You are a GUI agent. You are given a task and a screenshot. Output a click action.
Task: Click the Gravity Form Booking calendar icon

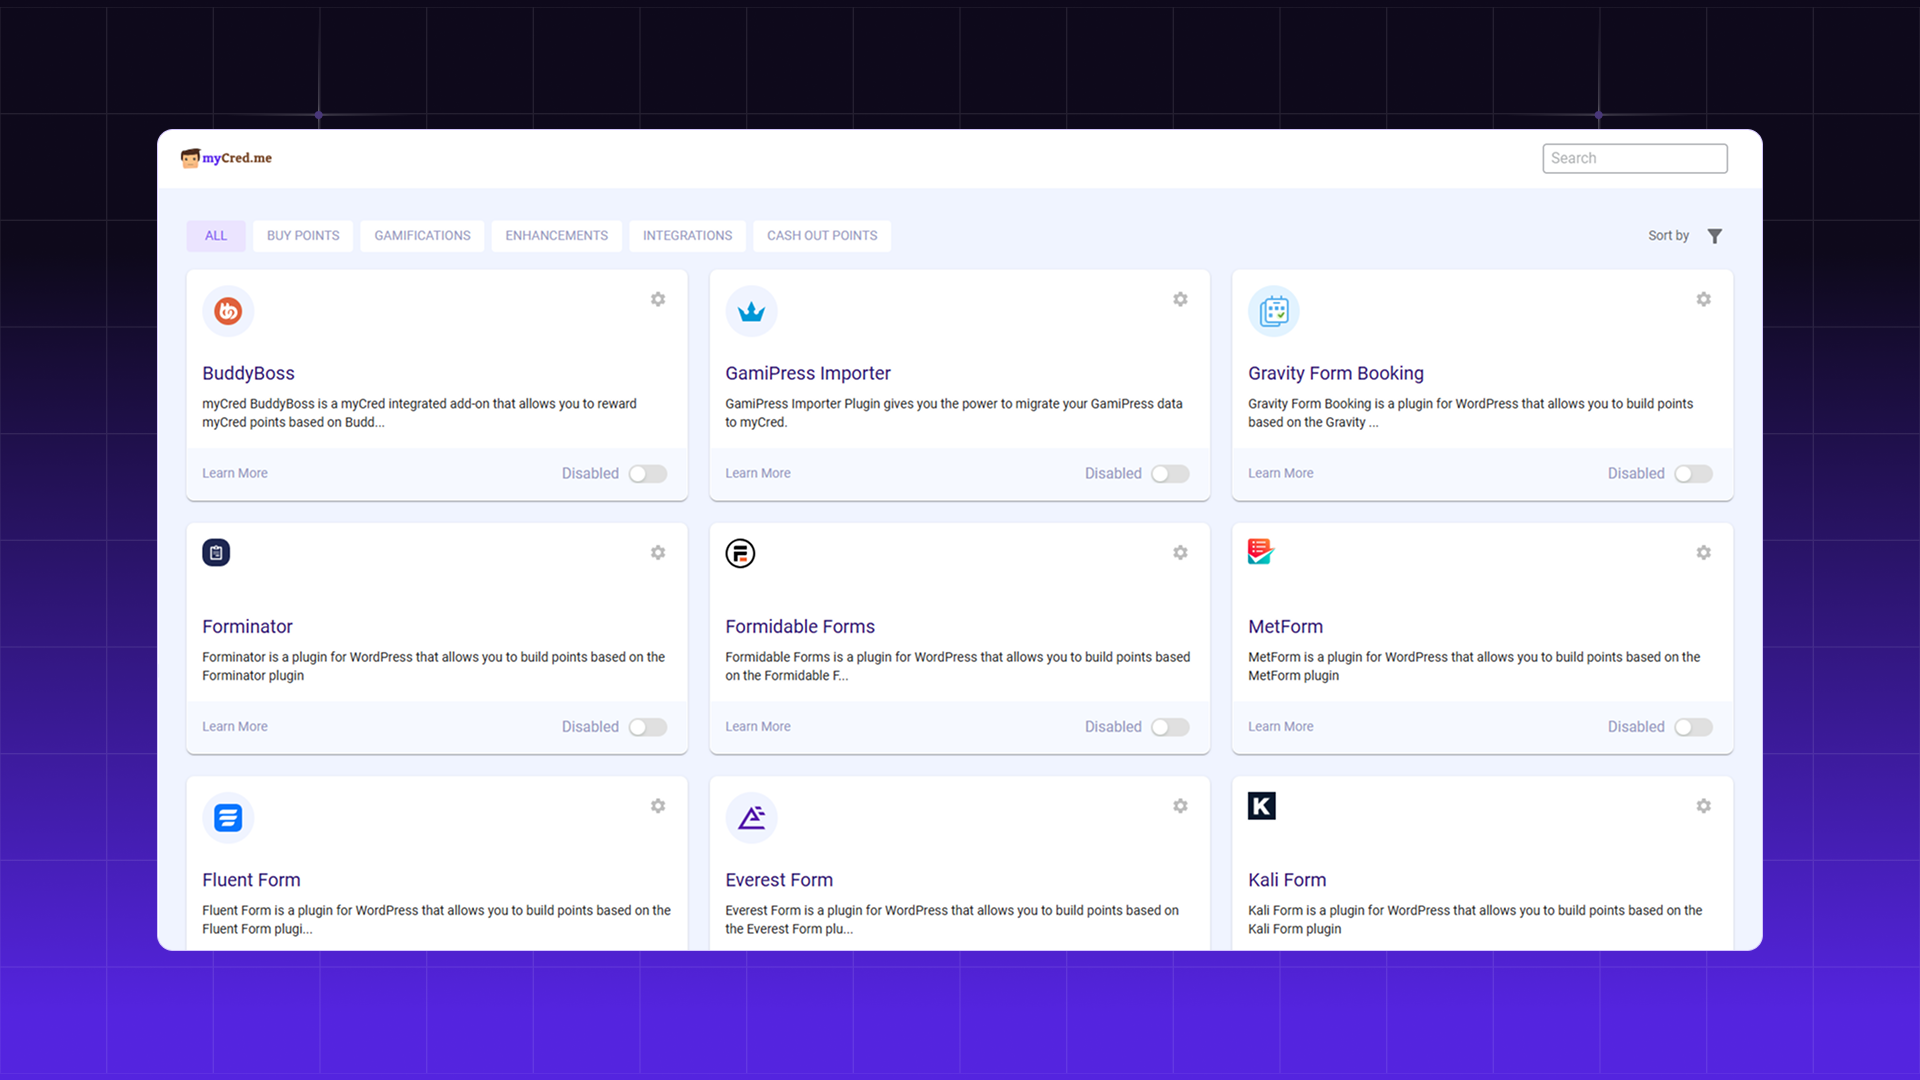[x=1274, y=311]
